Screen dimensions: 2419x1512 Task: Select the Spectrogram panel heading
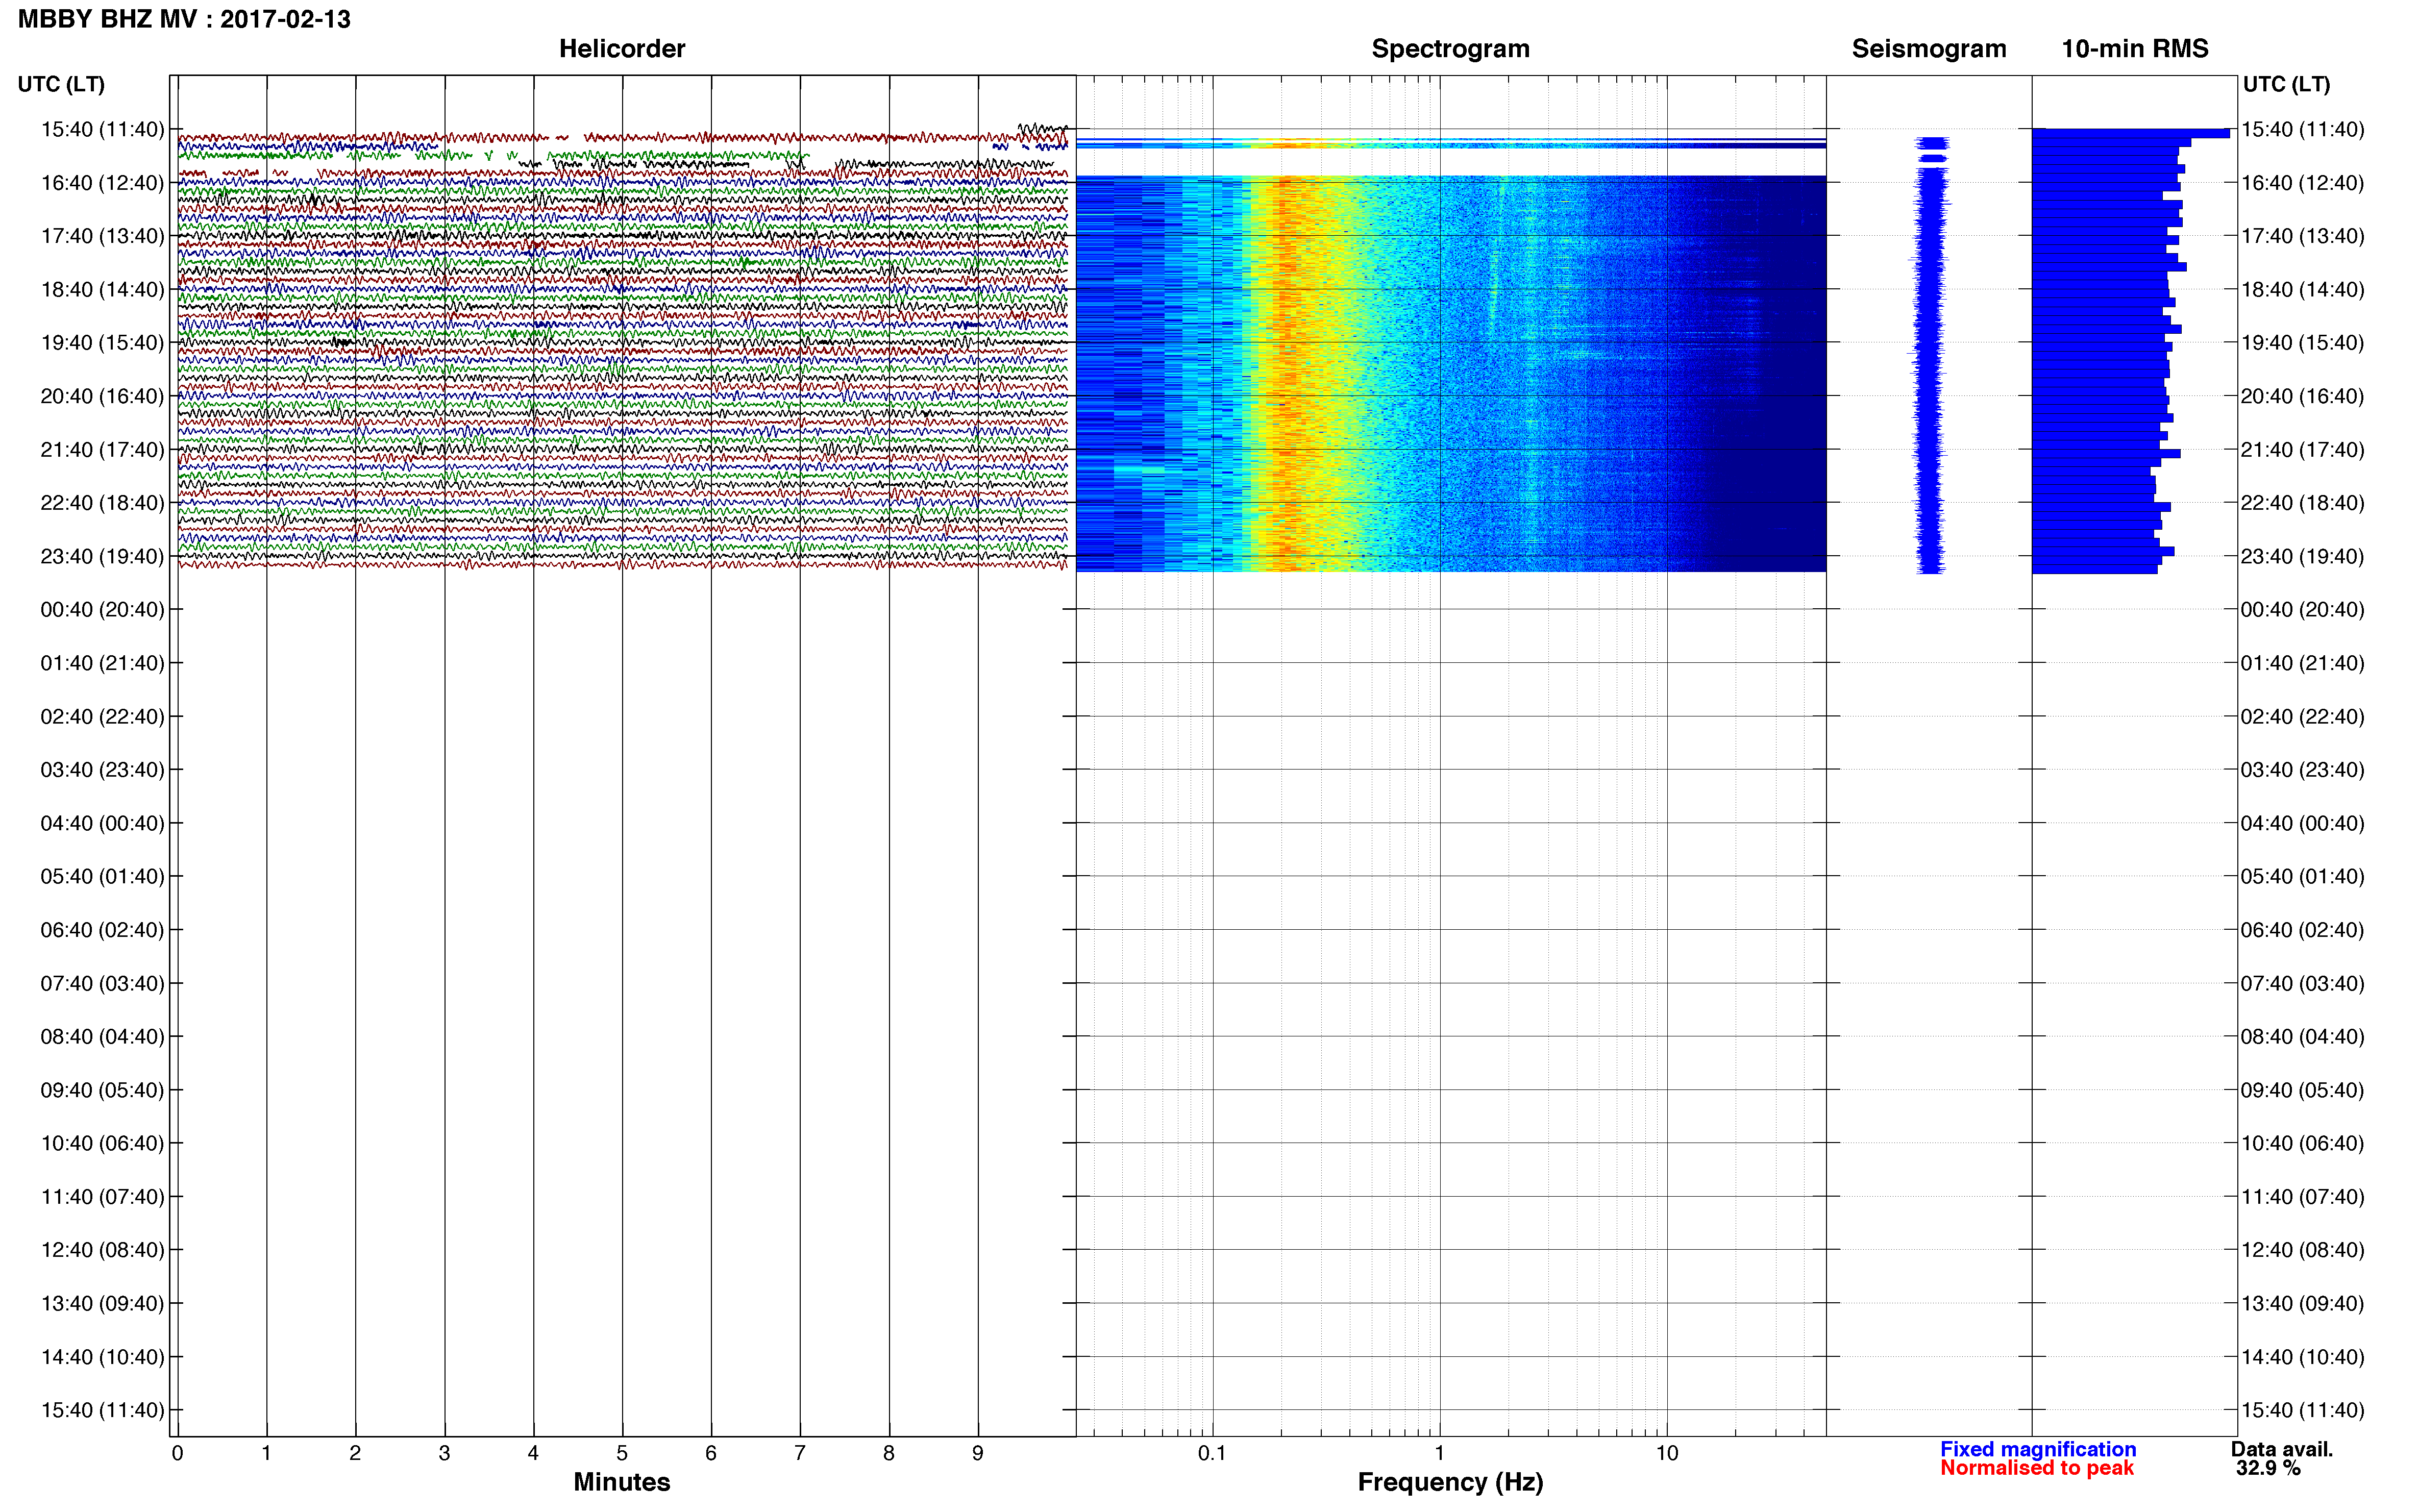tap(1450, 49)
